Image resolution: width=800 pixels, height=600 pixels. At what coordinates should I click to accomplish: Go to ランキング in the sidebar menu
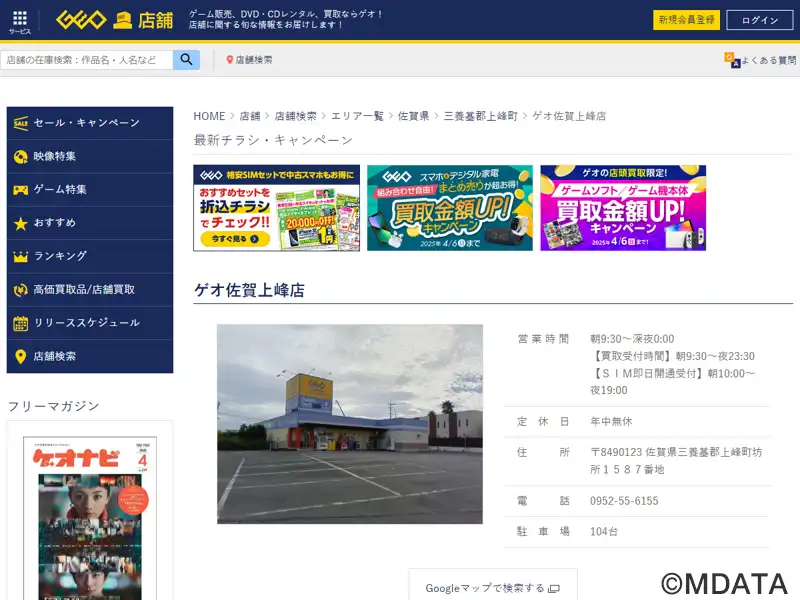click(90, 256)
